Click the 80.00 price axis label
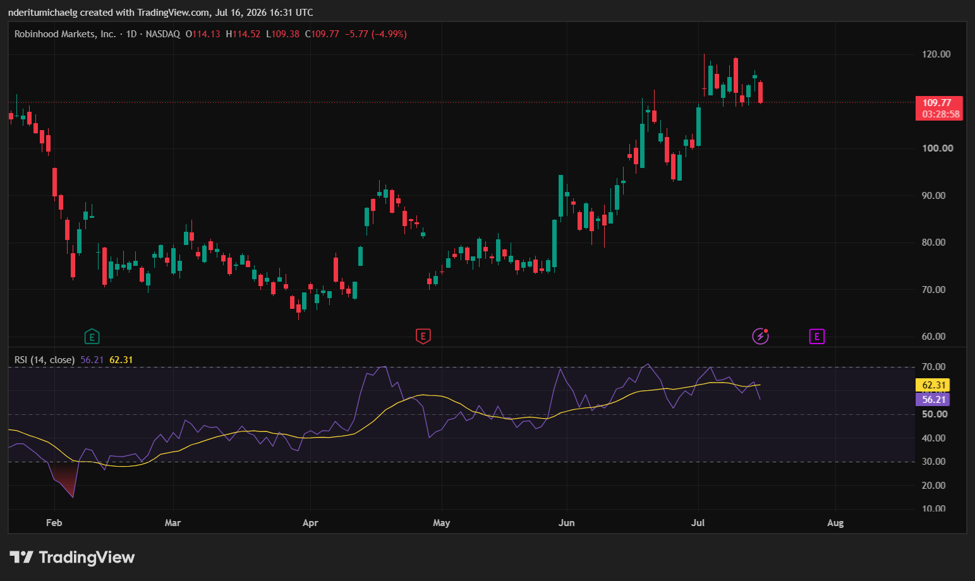Image resolution: width=975 pixels, height=581 pixels. pyautogui.click(x=933, y=243)
